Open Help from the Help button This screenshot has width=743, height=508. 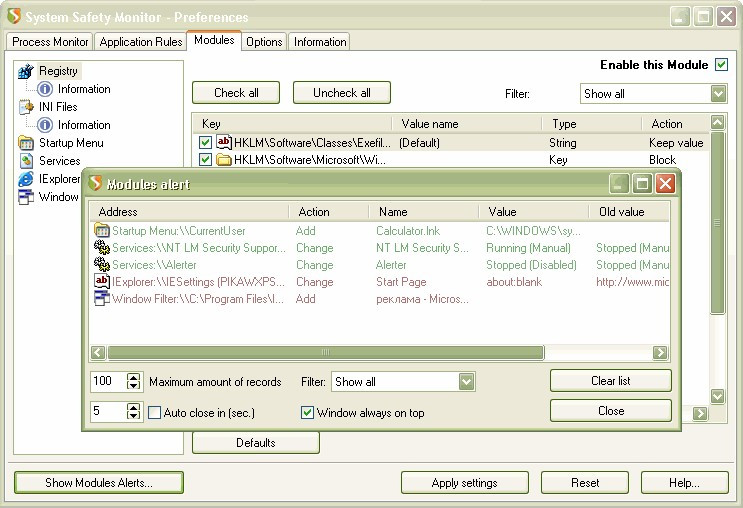coord(684,482)
